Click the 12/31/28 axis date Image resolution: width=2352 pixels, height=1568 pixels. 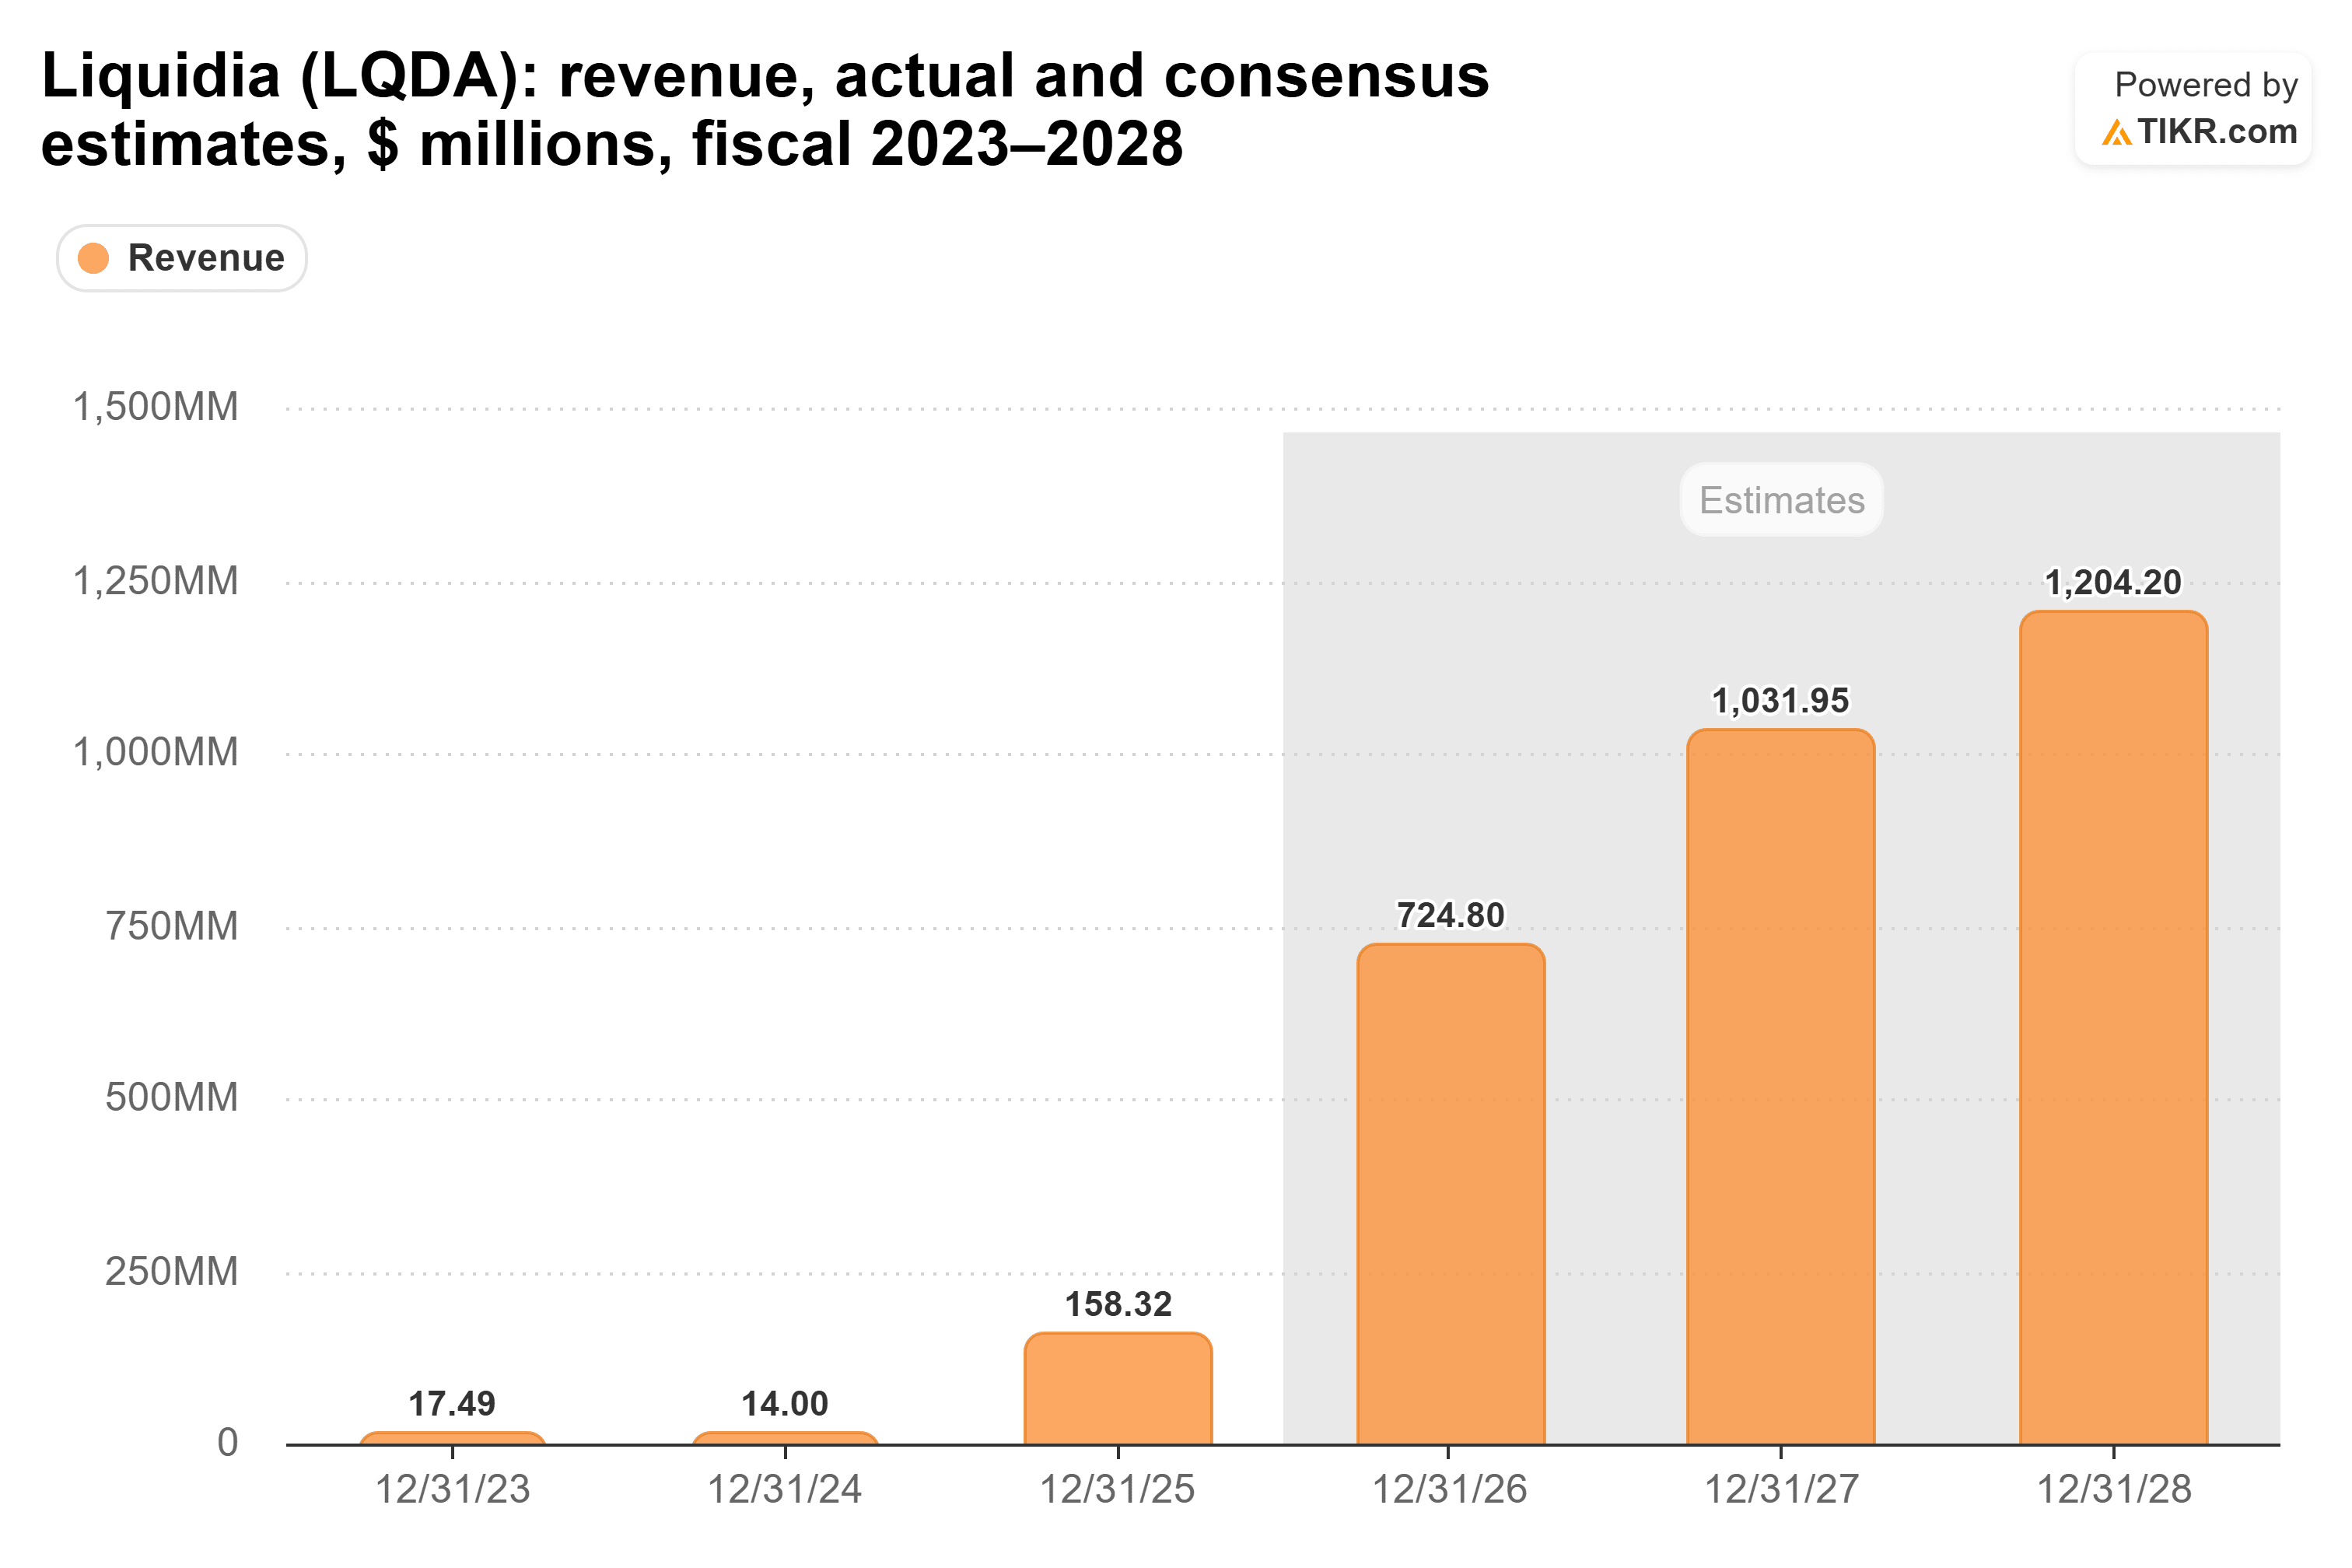pos(2114,1490)
